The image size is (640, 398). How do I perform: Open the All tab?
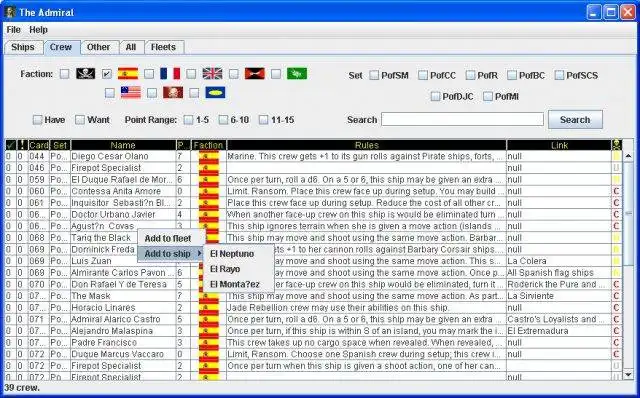point(131,47)
